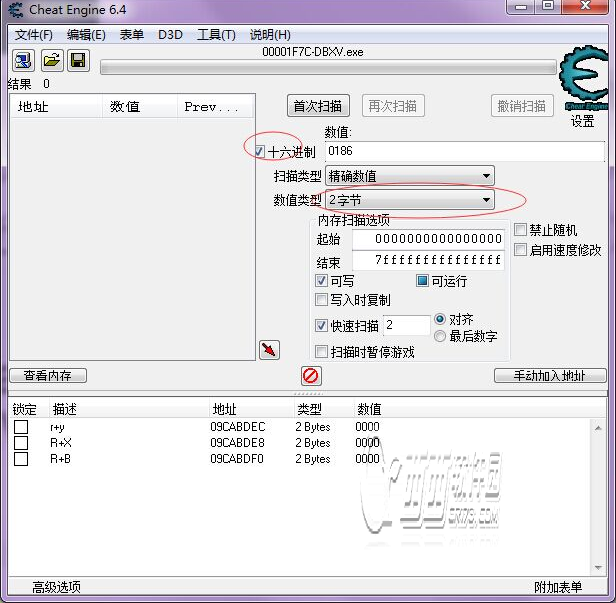This screenshot has height=603, width=616.
Task: Toggle the 快速扫描 checkbox
Action: 321,325
